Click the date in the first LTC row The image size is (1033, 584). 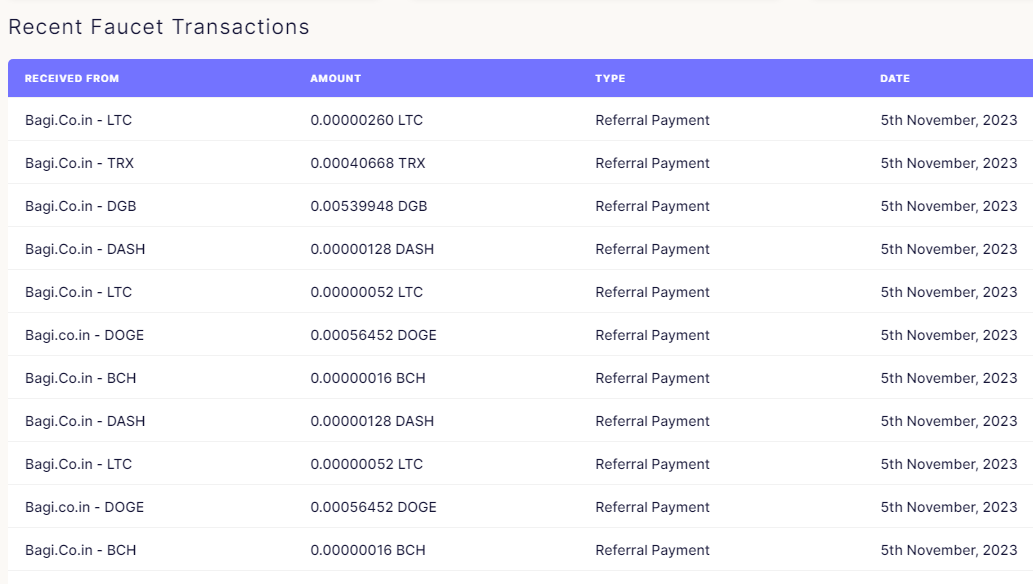point(949,120)
